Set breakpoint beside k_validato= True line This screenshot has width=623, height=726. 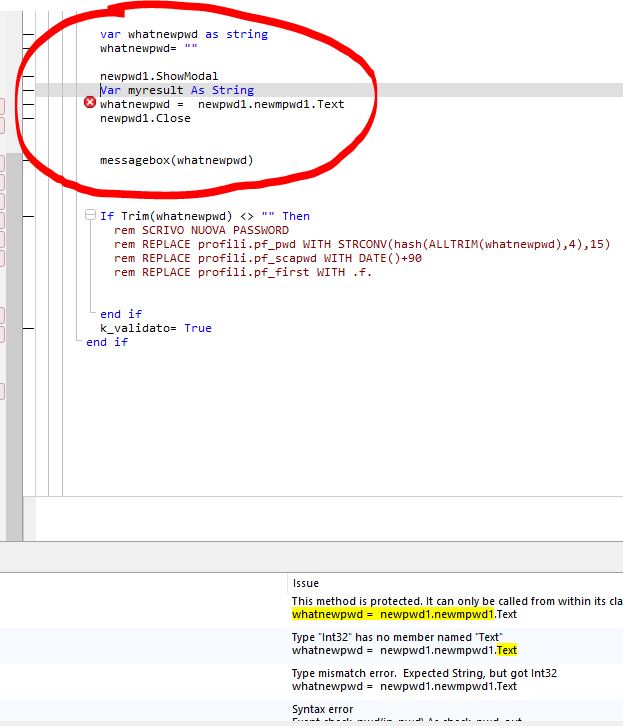click(x=27, y=328)
